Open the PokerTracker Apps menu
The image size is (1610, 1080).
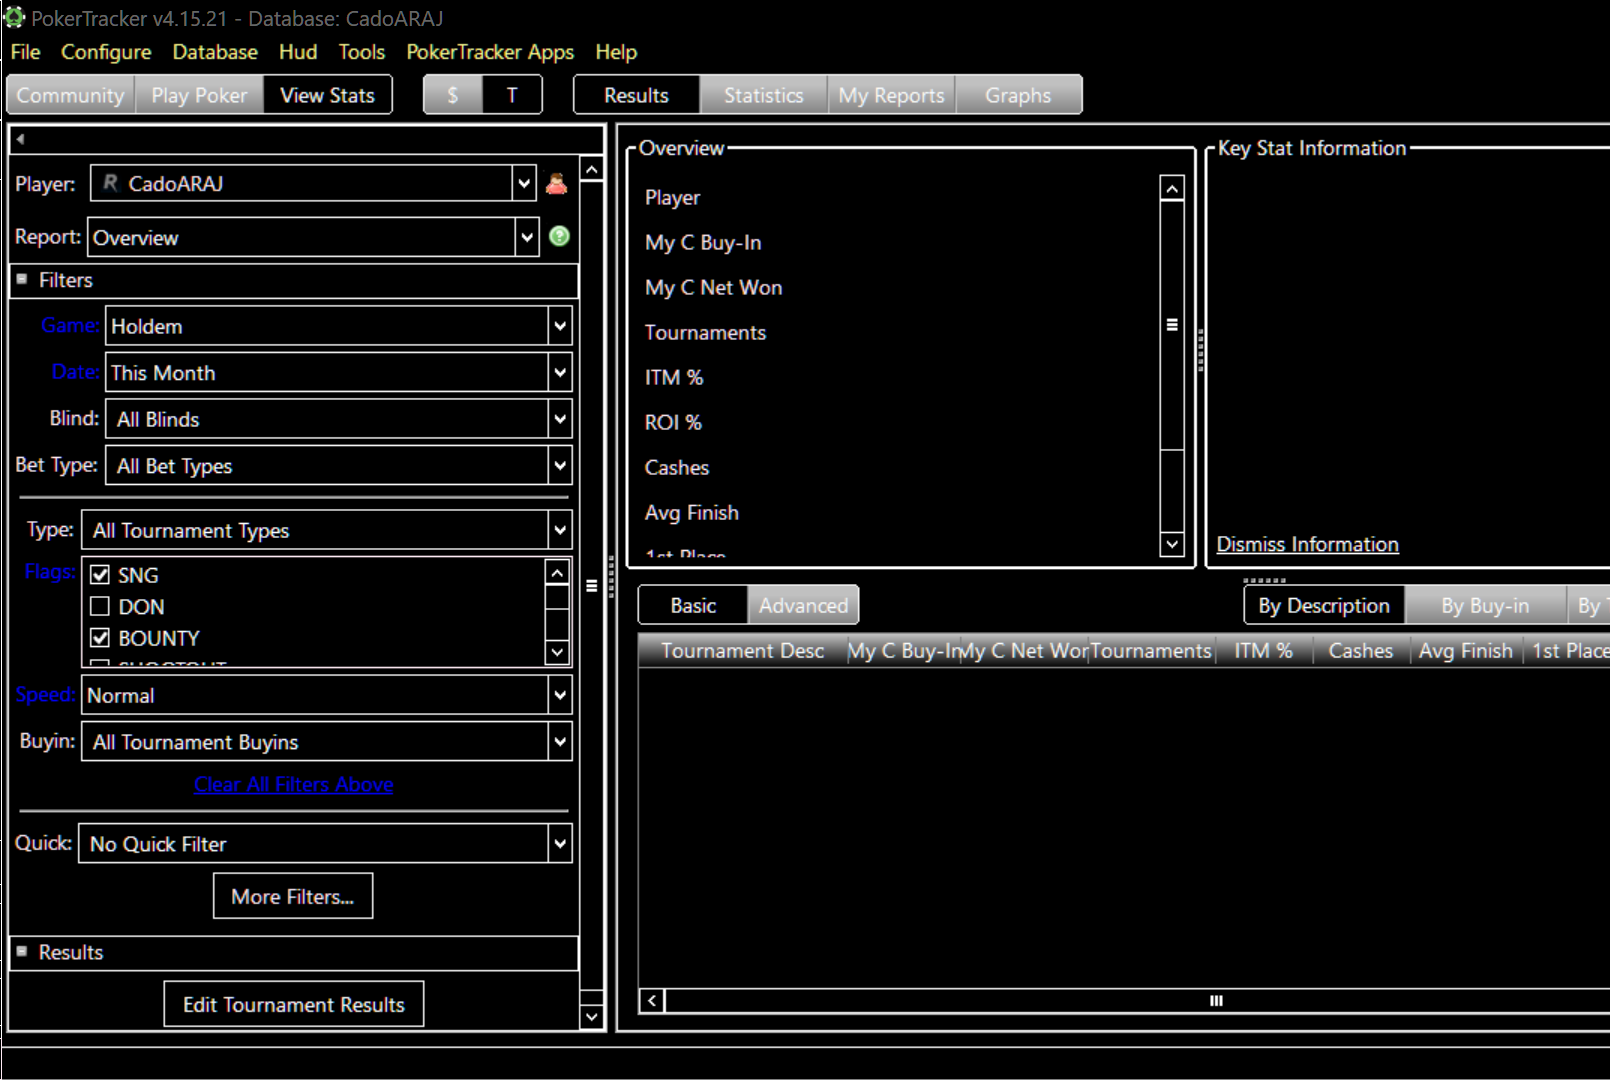490,52
